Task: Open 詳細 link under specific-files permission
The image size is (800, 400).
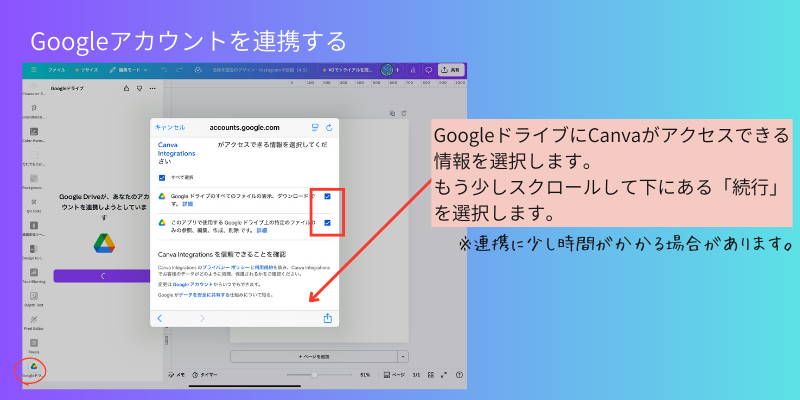Action: [x=262, y=231]
